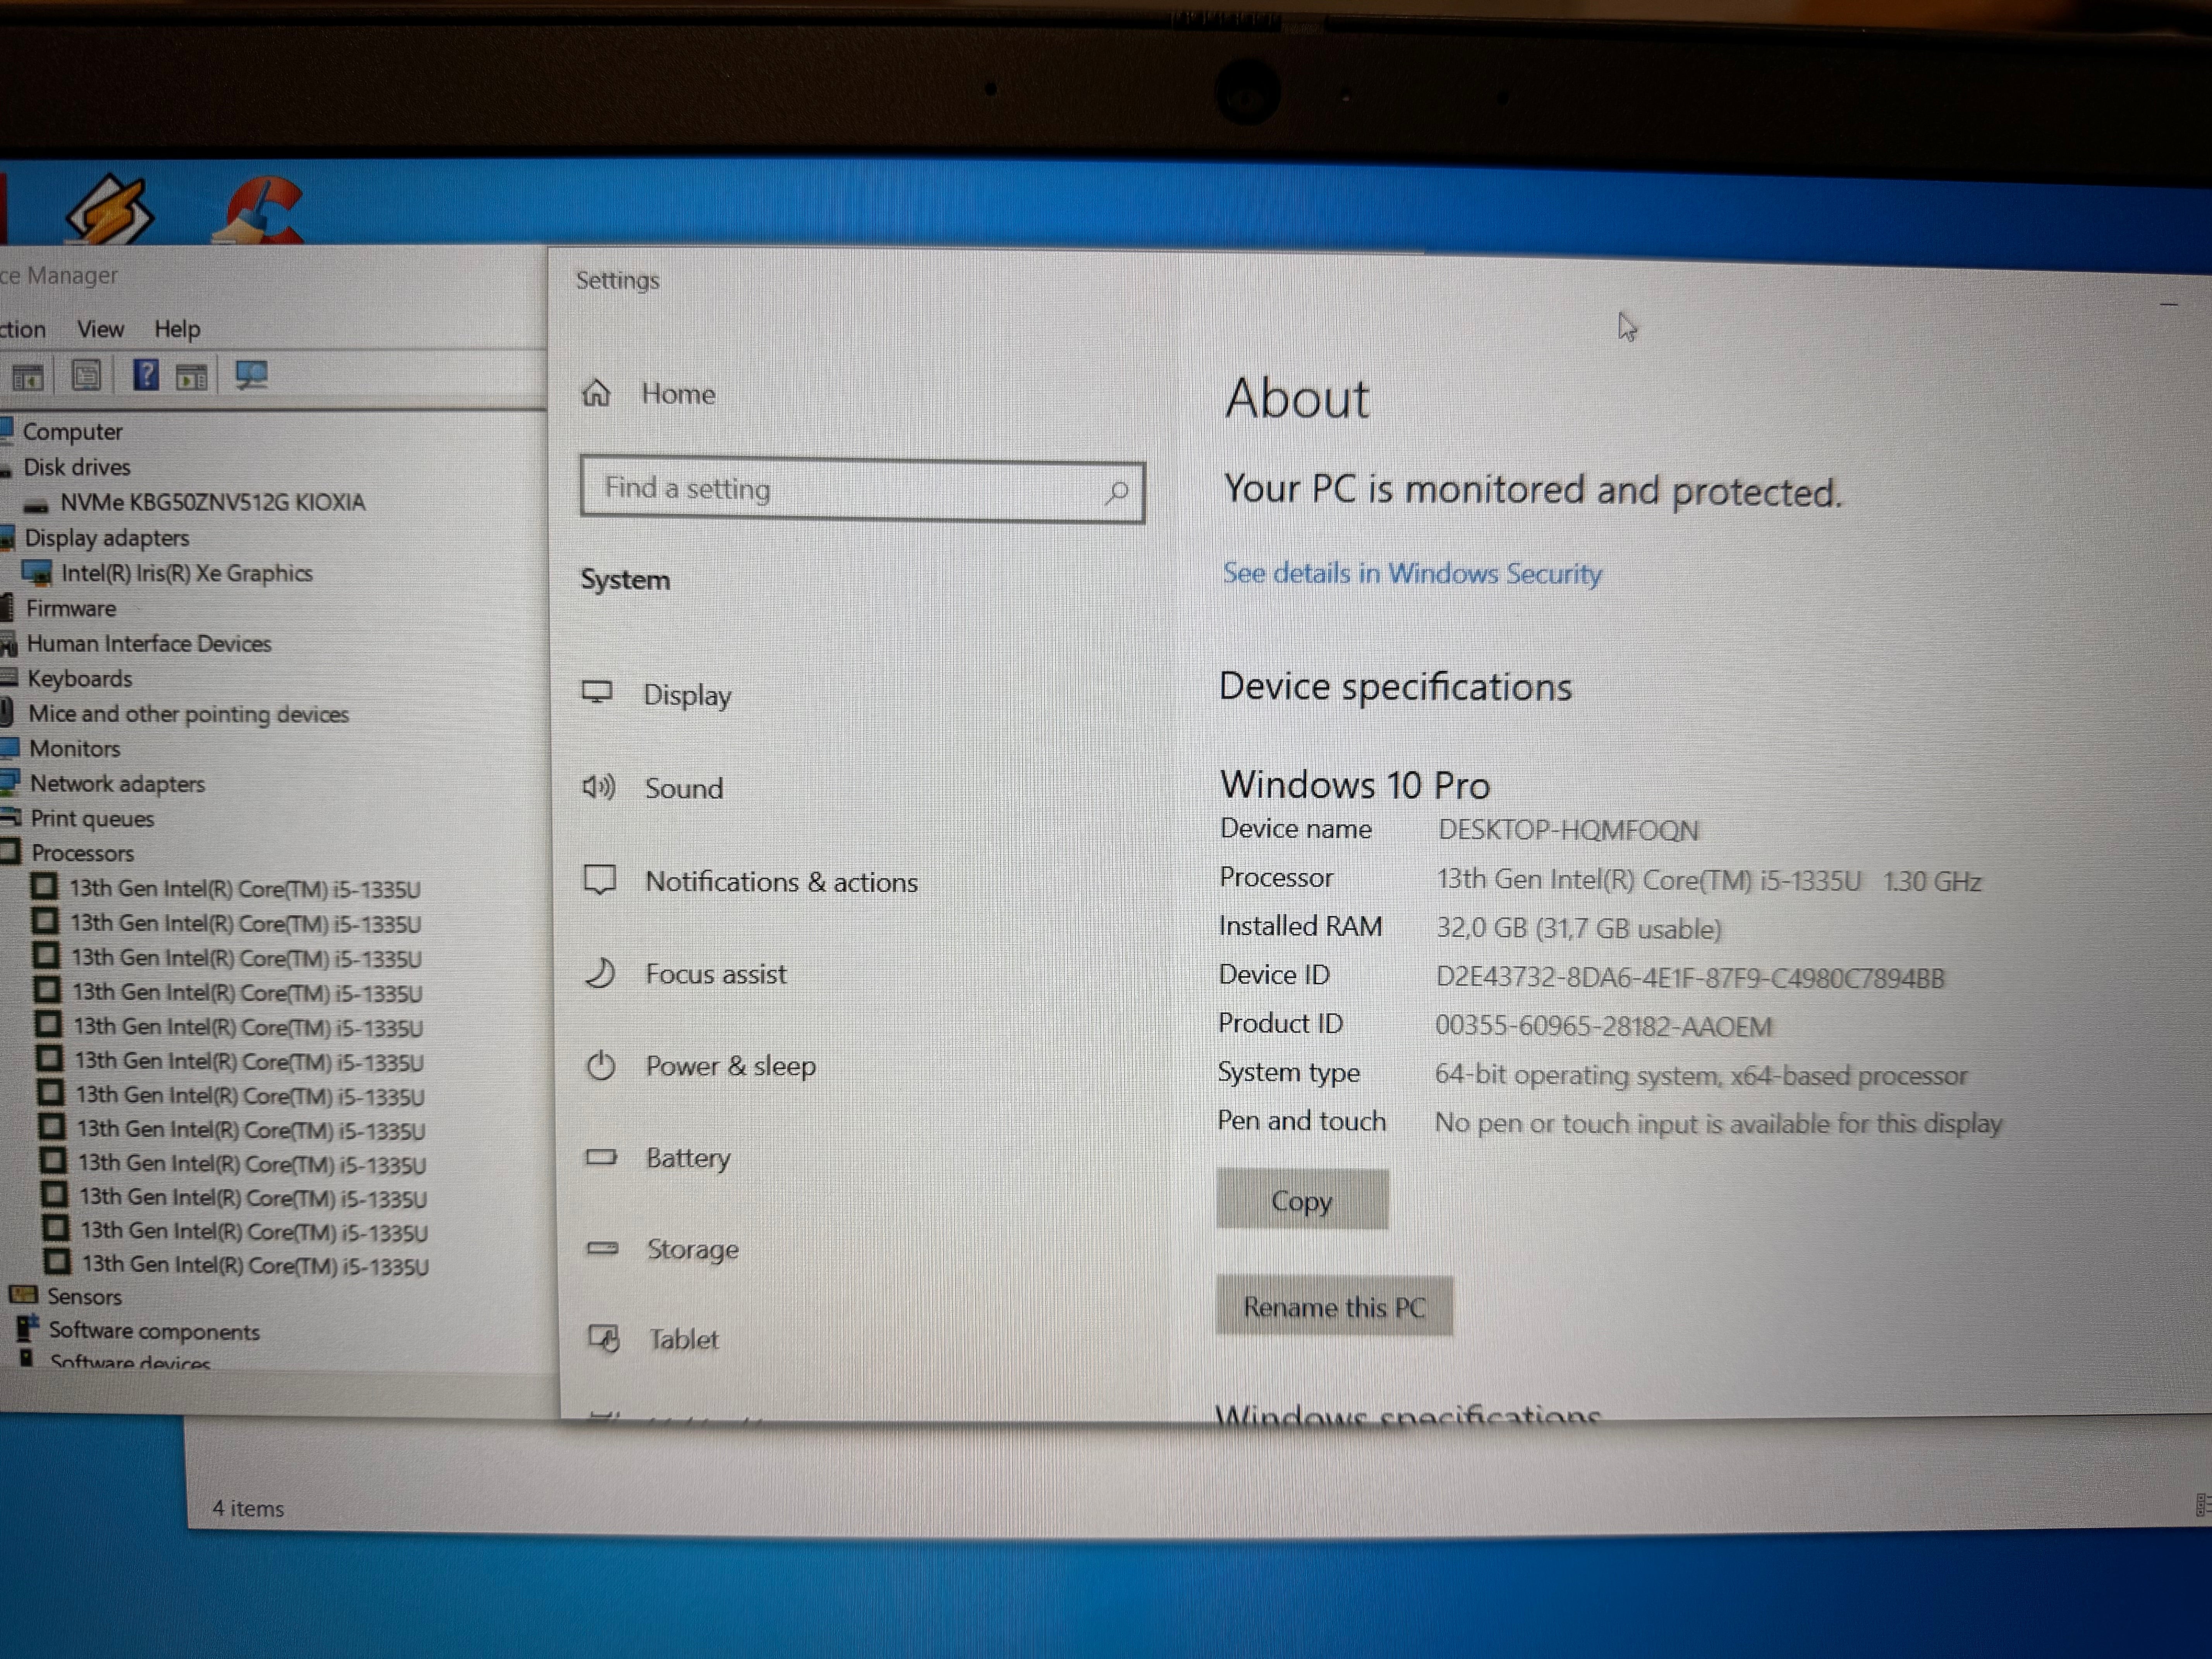Select Intel(R) Iris(R) Xe Graphics entry
Screen dimensions: 2212x1659
(187, 573)
